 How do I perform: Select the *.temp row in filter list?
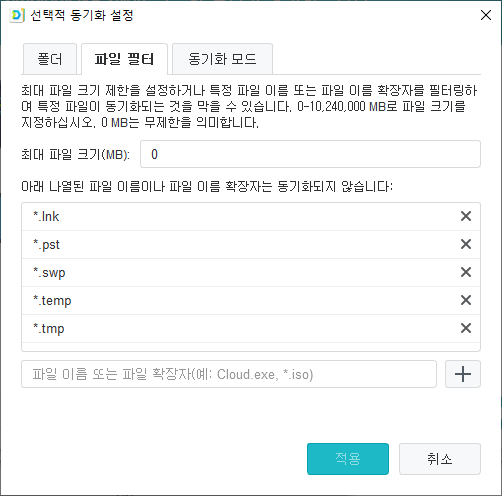coord(251,300)
